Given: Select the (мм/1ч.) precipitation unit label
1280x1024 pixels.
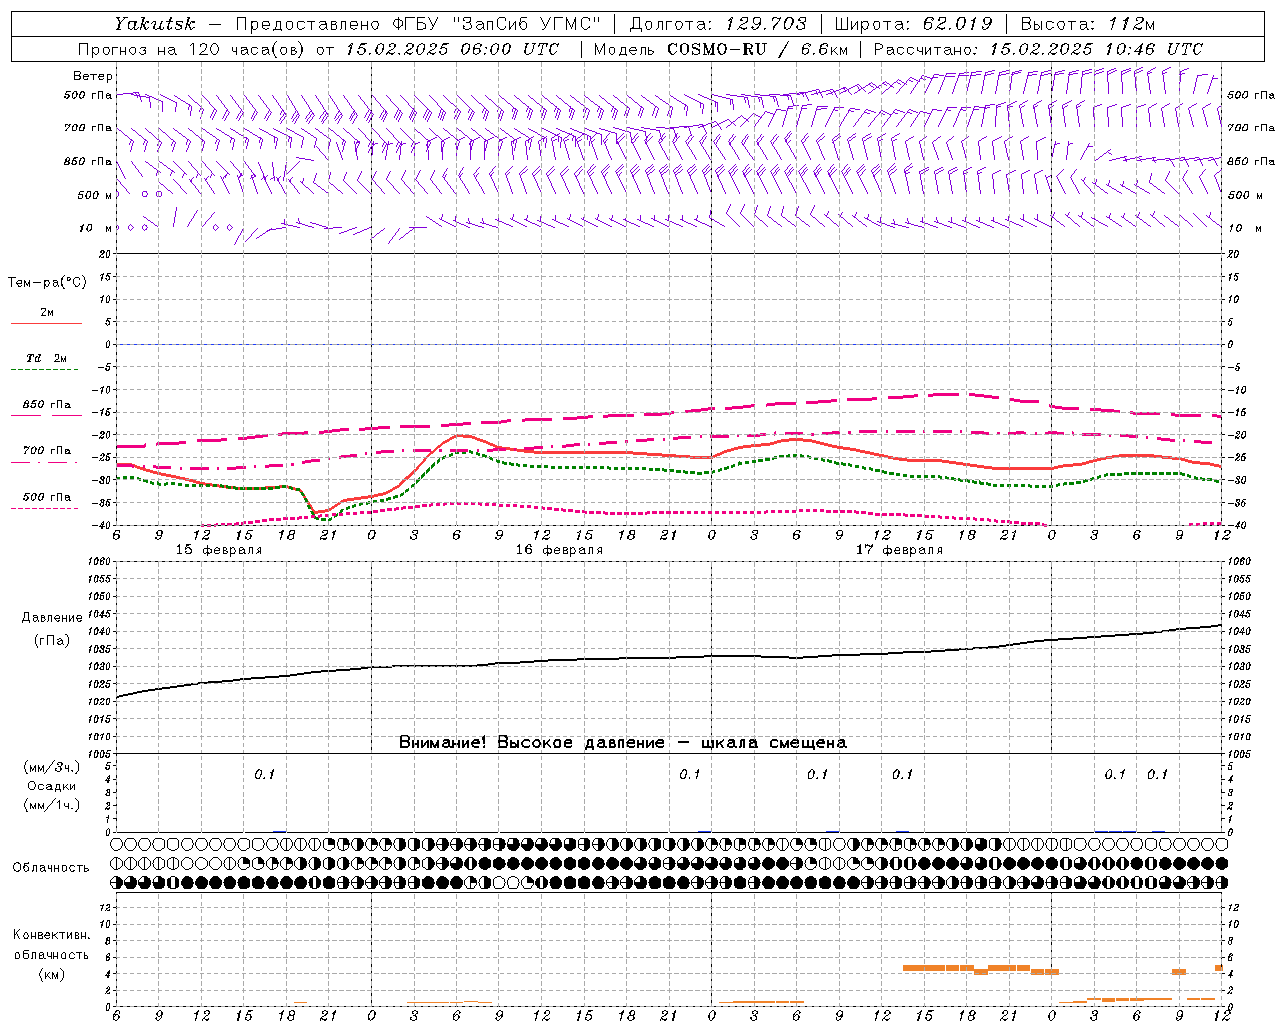Looking at the screenshot, I should (x=51, y=805).
